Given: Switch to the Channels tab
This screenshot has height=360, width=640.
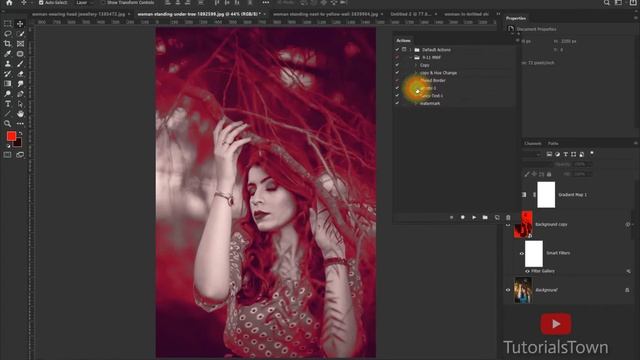Looking at the screenshot, I should point(533,143).
